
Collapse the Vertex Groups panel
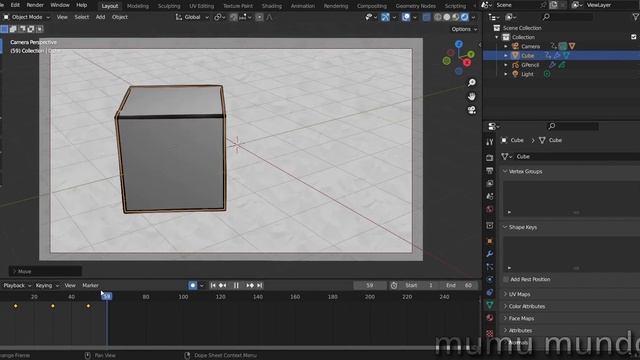[505, 171]
